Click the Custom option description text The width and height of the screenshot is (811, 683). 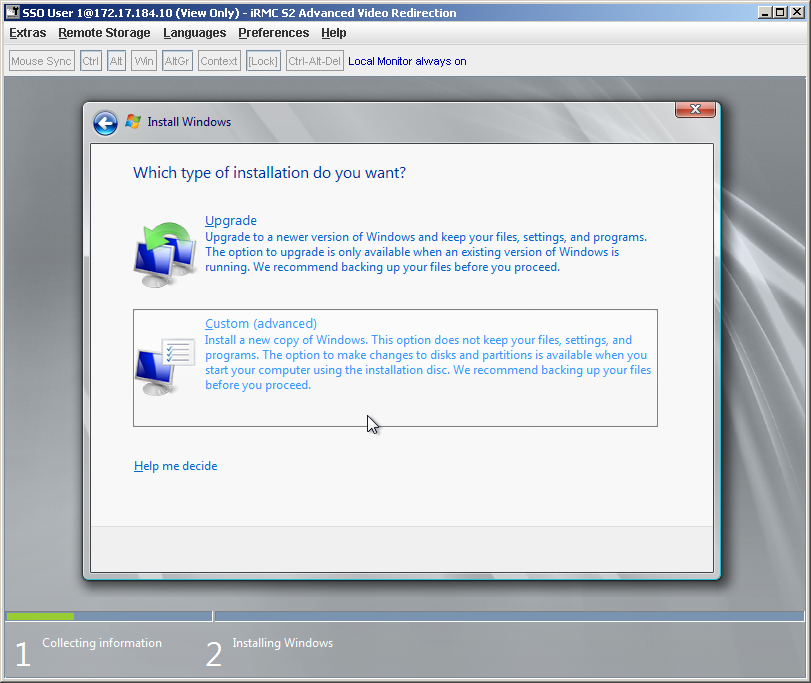[x=428, y=362]
